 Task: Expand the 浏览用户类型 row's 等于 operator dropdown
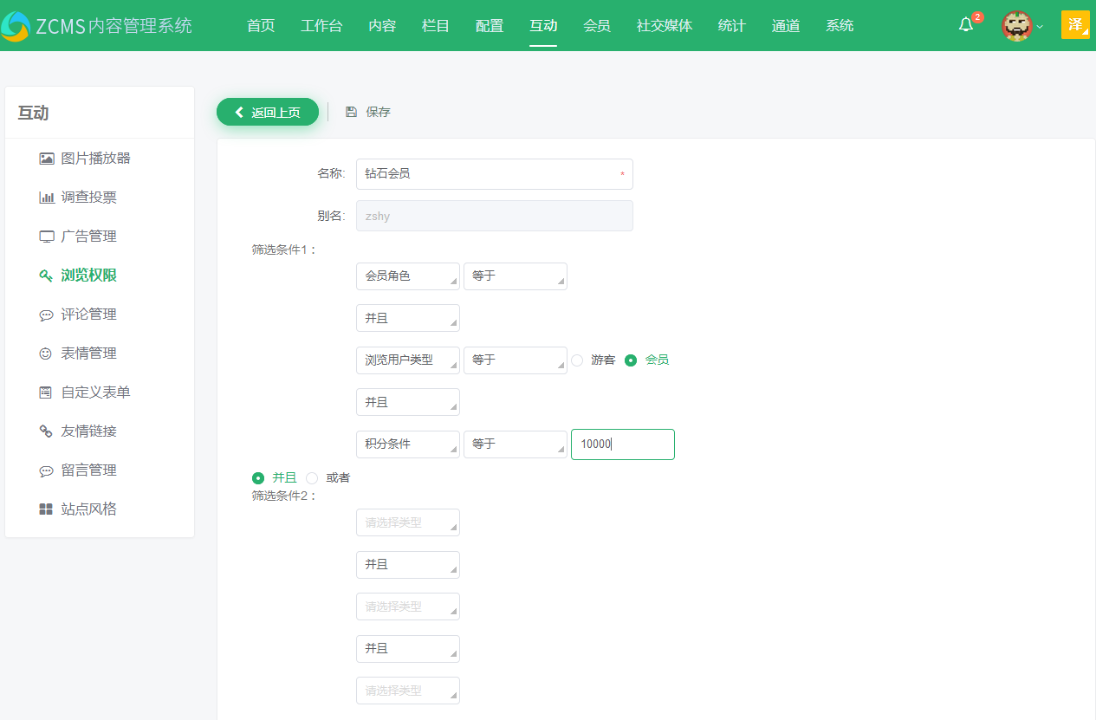point(515,360)
